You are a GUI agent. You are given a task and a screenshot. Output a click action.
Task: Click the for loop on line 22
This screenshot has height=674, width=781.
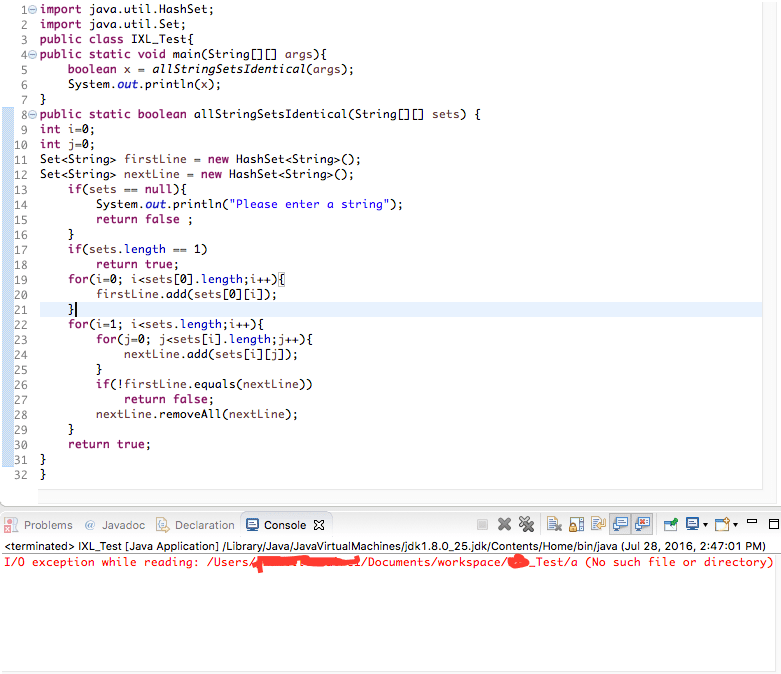(165, 324)
